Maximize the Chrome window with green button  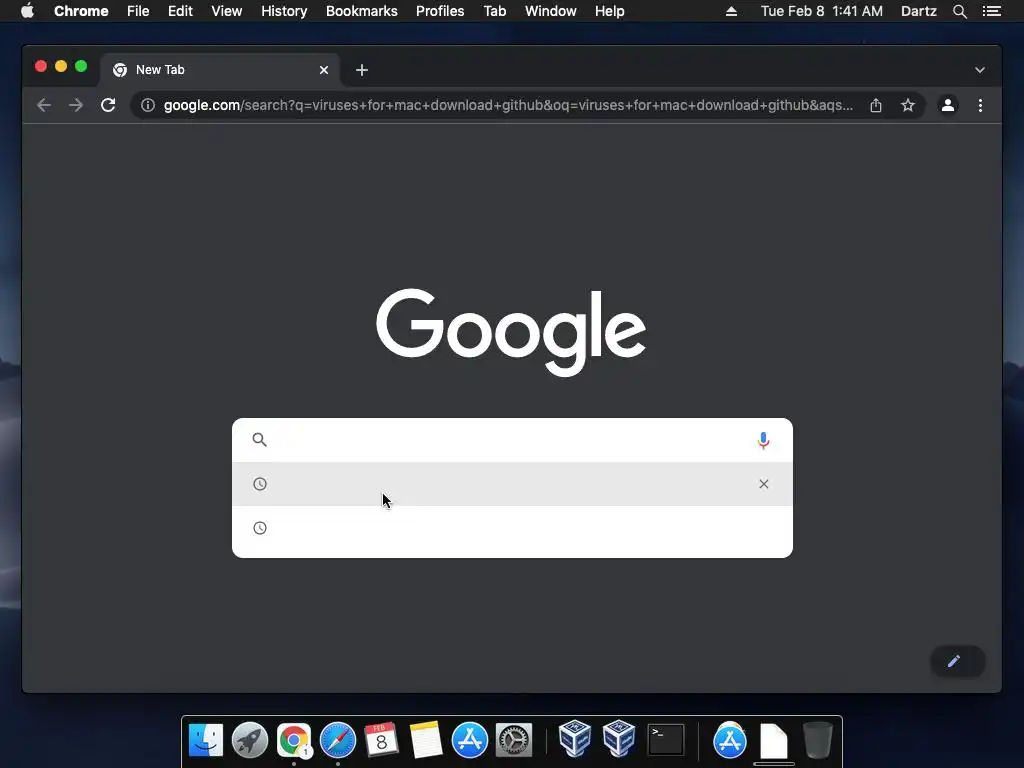point(81,66)
